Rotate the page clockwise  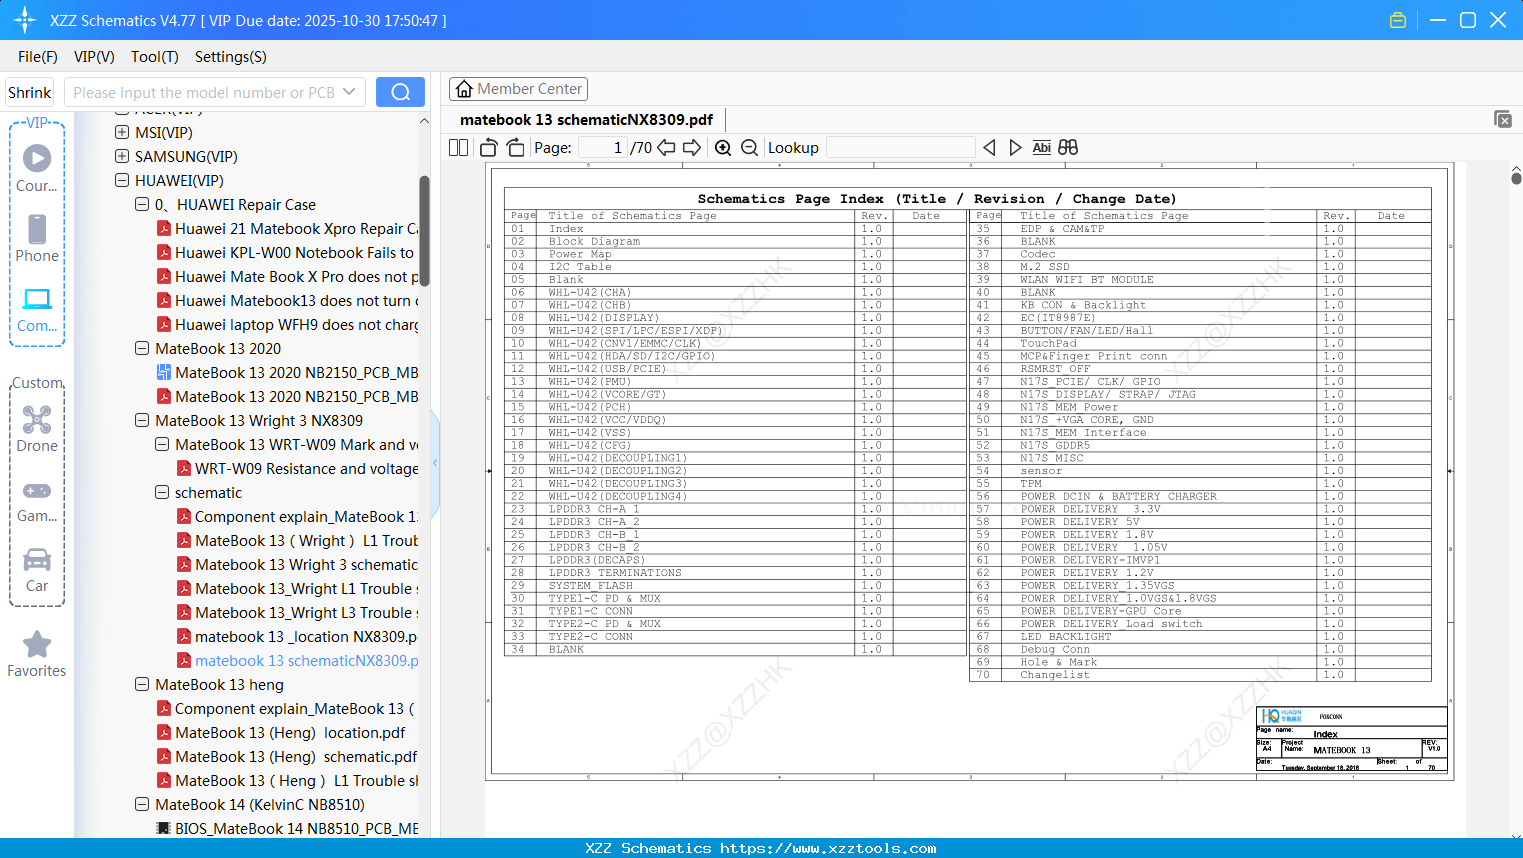pos(516,148)
